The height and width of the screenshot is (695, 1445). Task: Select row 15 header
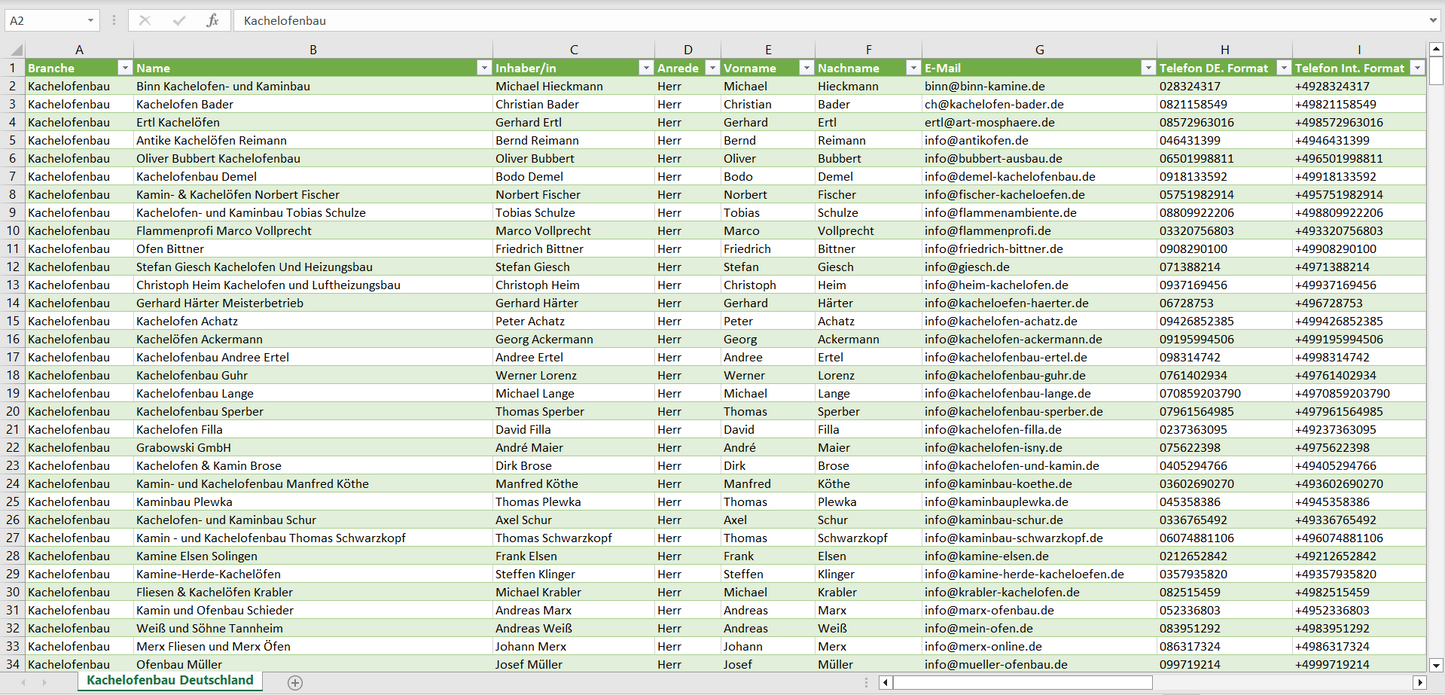[x=13, y=321]
